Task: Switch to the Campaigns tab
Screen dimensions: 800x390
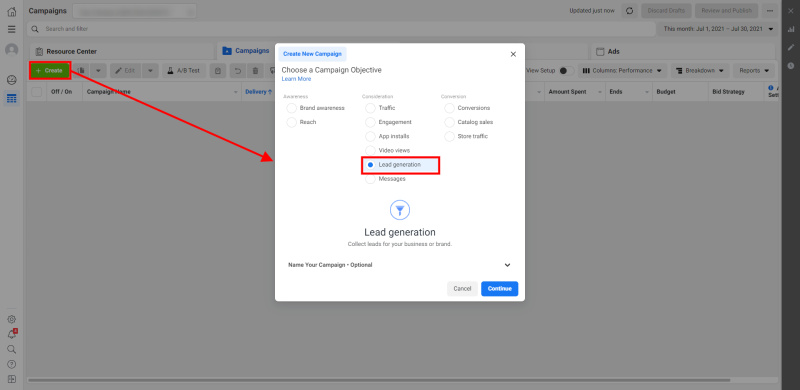Action: (246, 51)
